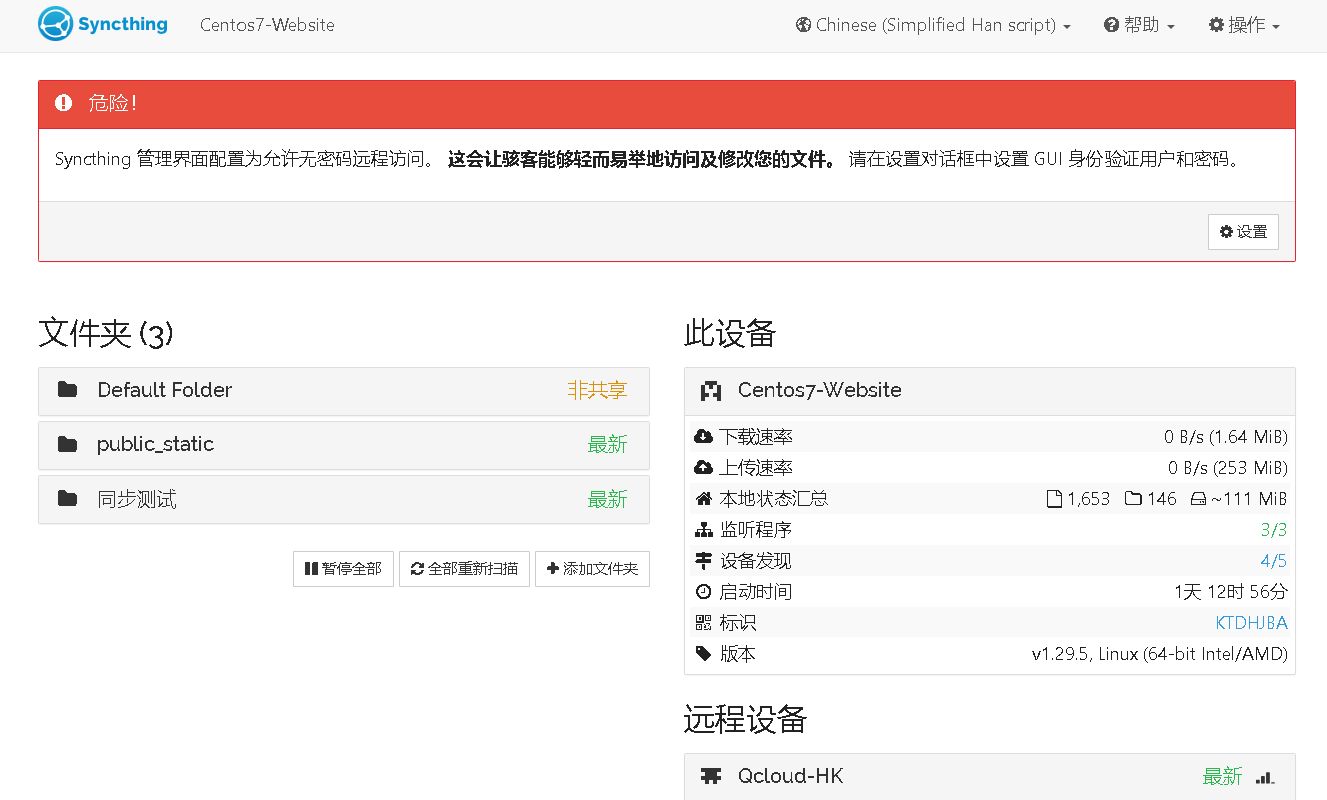
Task: Click the Qcloud-HK device identicon
Action: tap(711, 776)
